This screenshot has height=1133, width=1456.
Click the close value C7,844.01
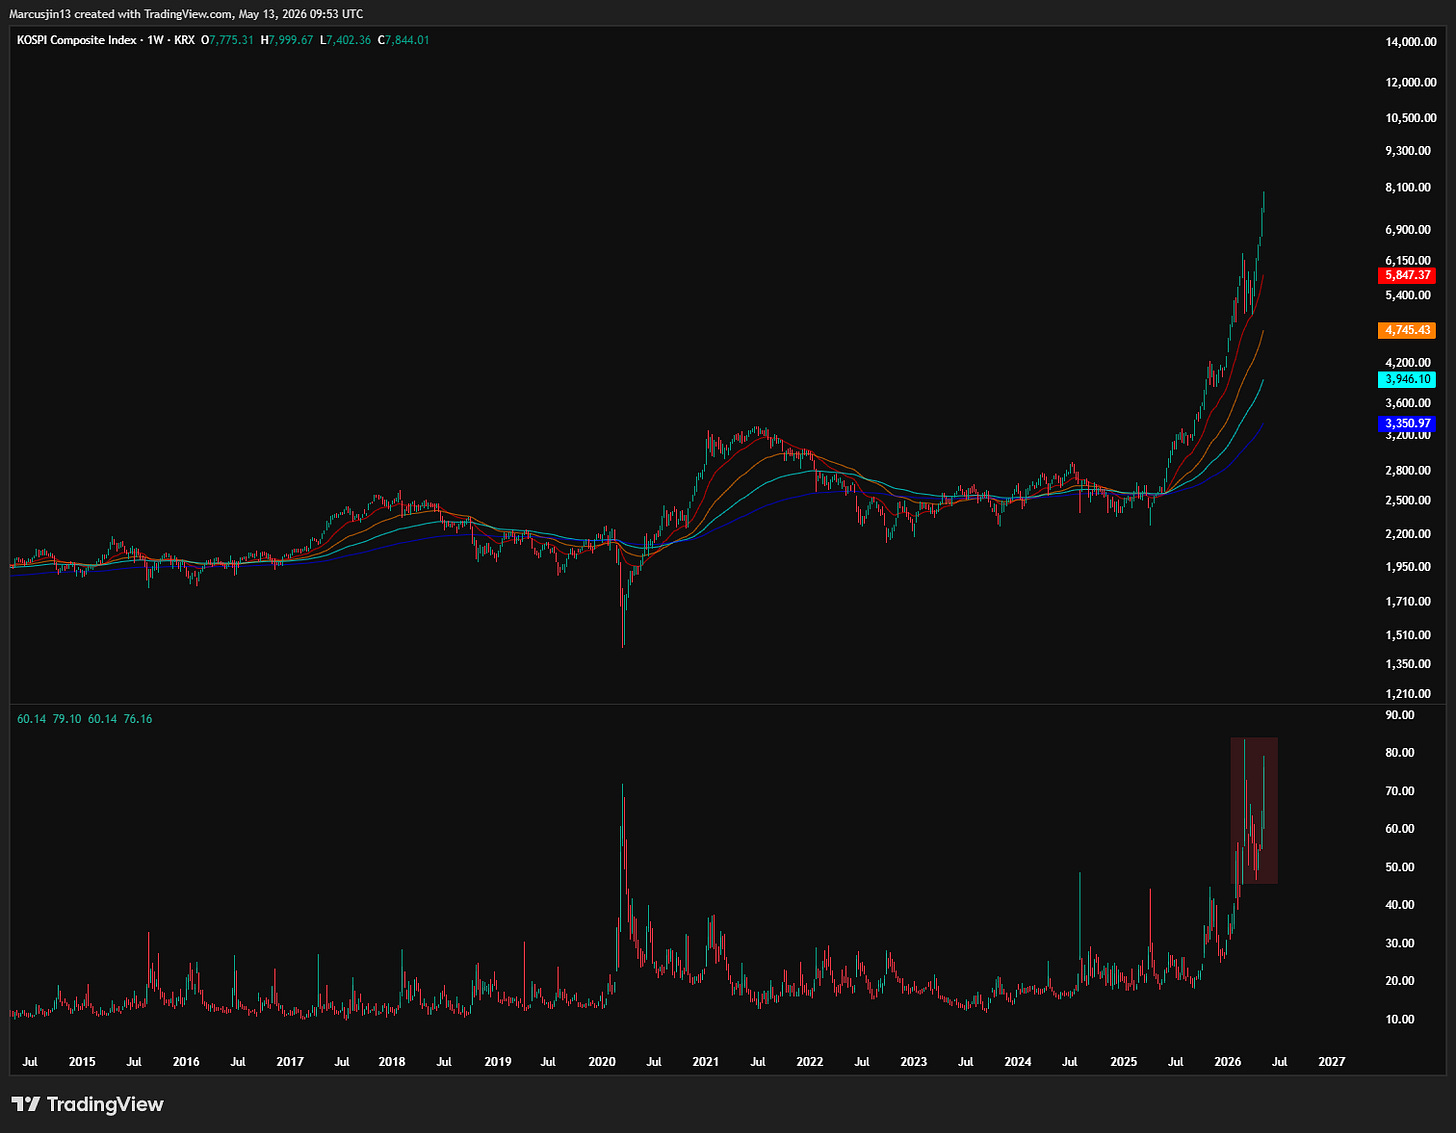pyautogui.click(x=404, y=40)
